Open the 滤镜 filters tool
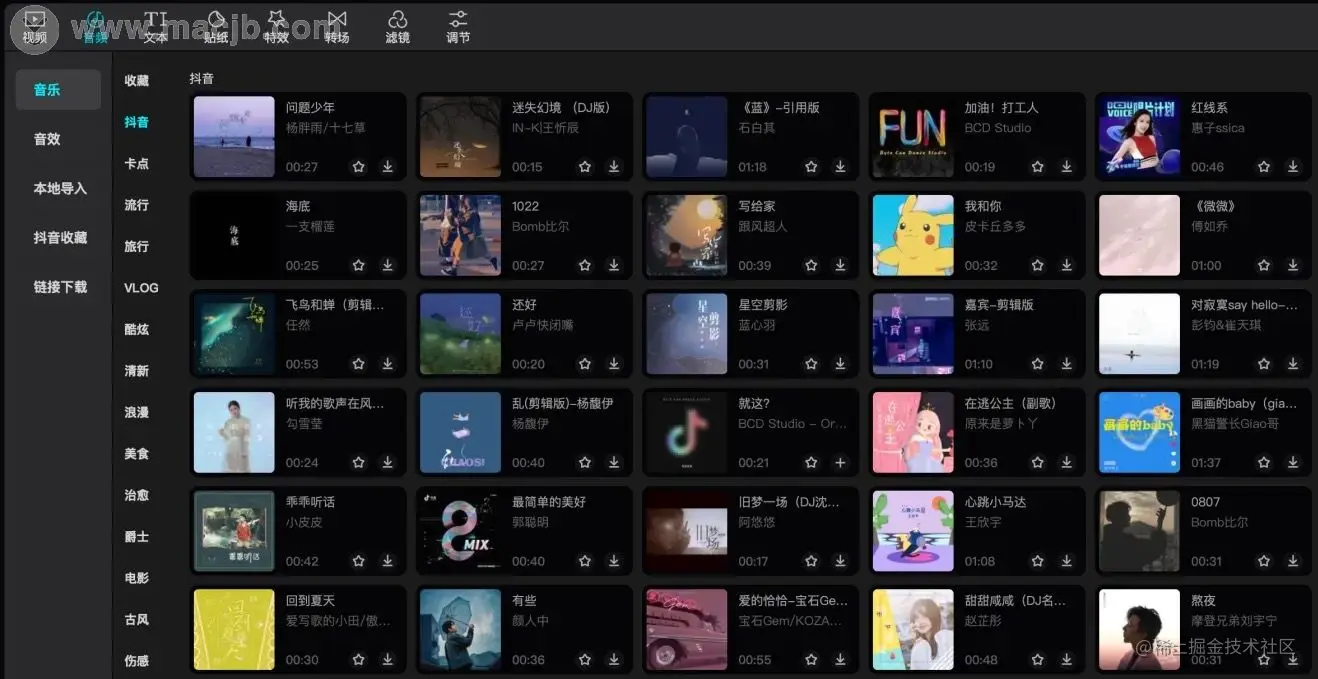Screen dimensions: 1318x679 click(x=397, y=27)
